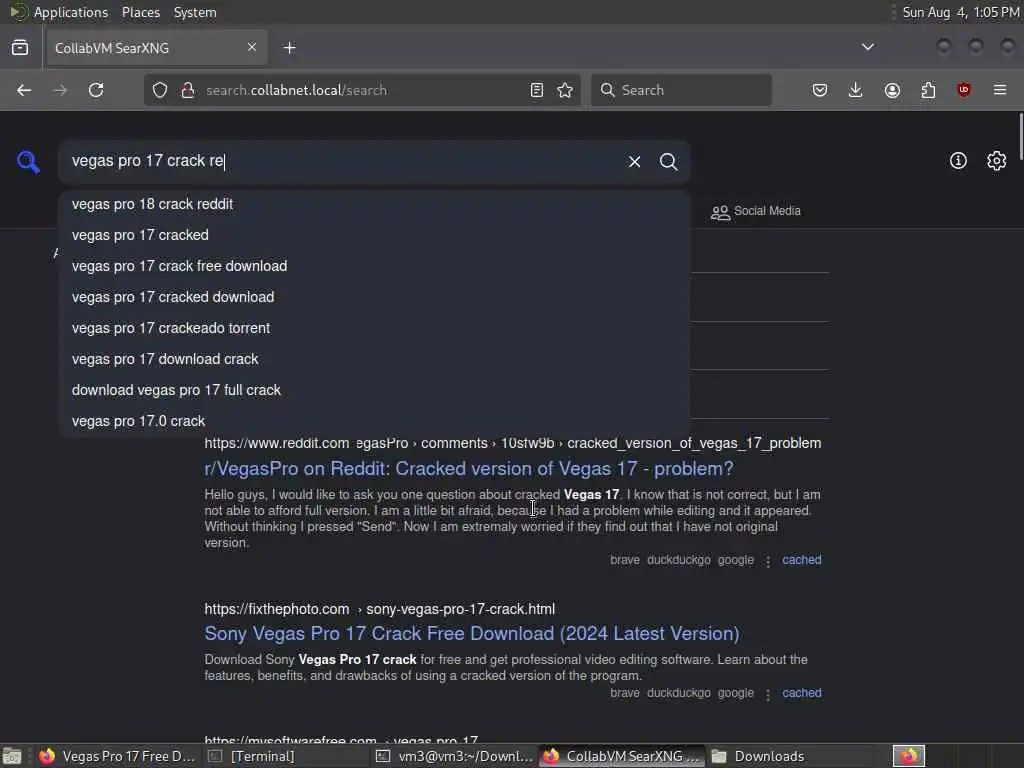Choose suggestion 'download vegas pro 17 full crack'

pos(374,391)
